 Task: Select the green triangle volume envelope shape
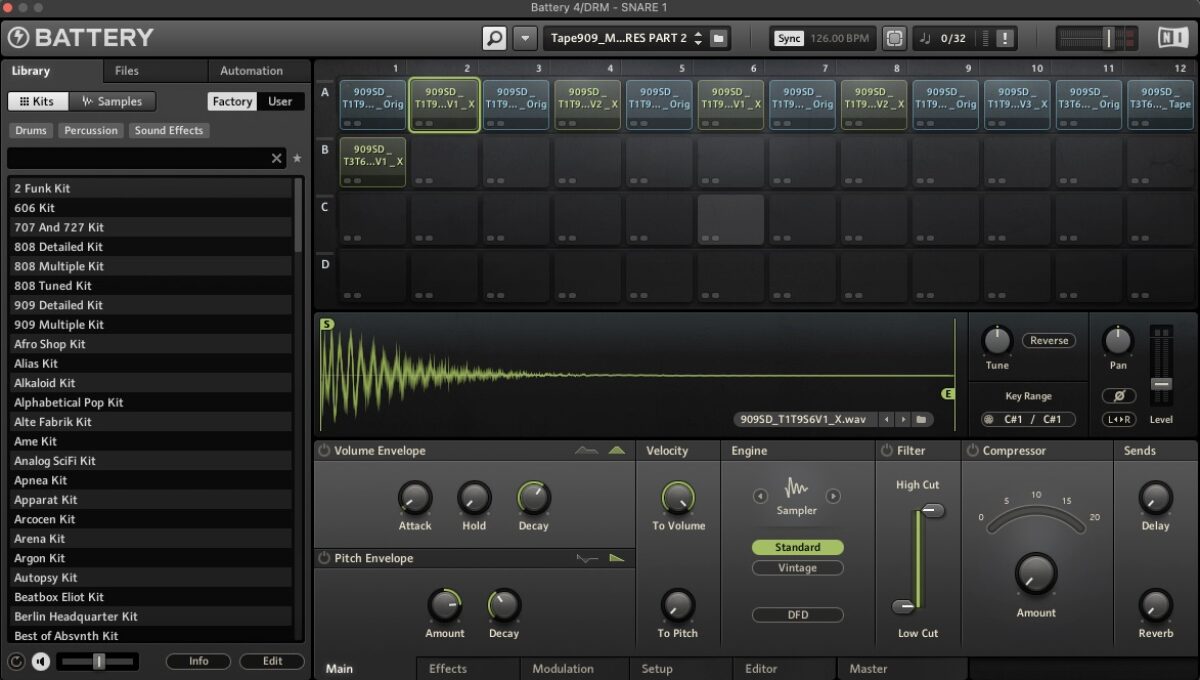pos(617,451)
